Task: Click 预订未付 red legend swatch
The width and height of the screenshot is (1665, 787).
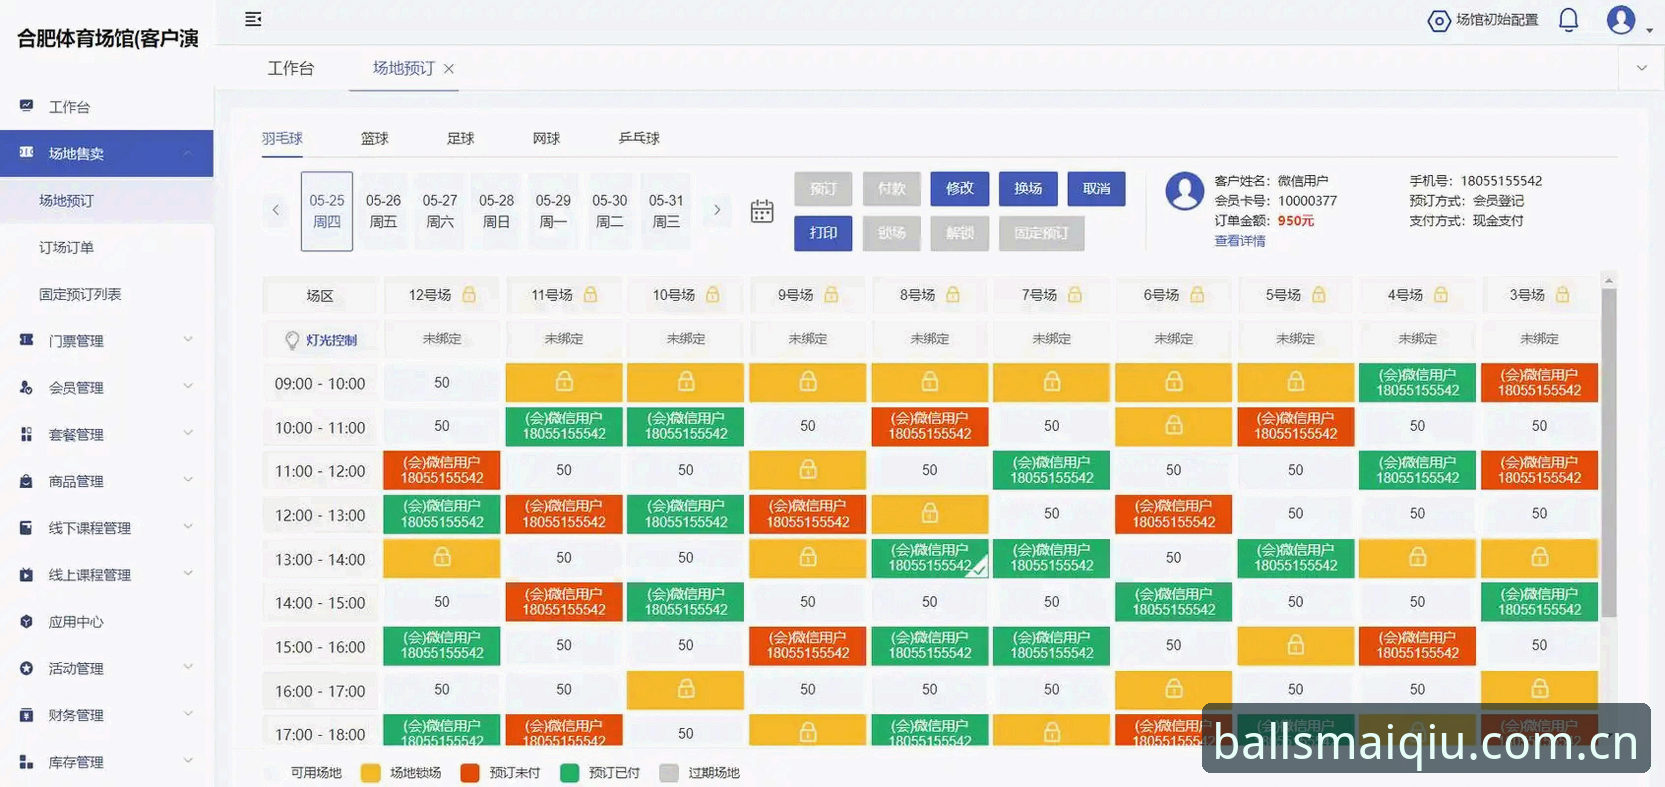Action: [470, 773]
